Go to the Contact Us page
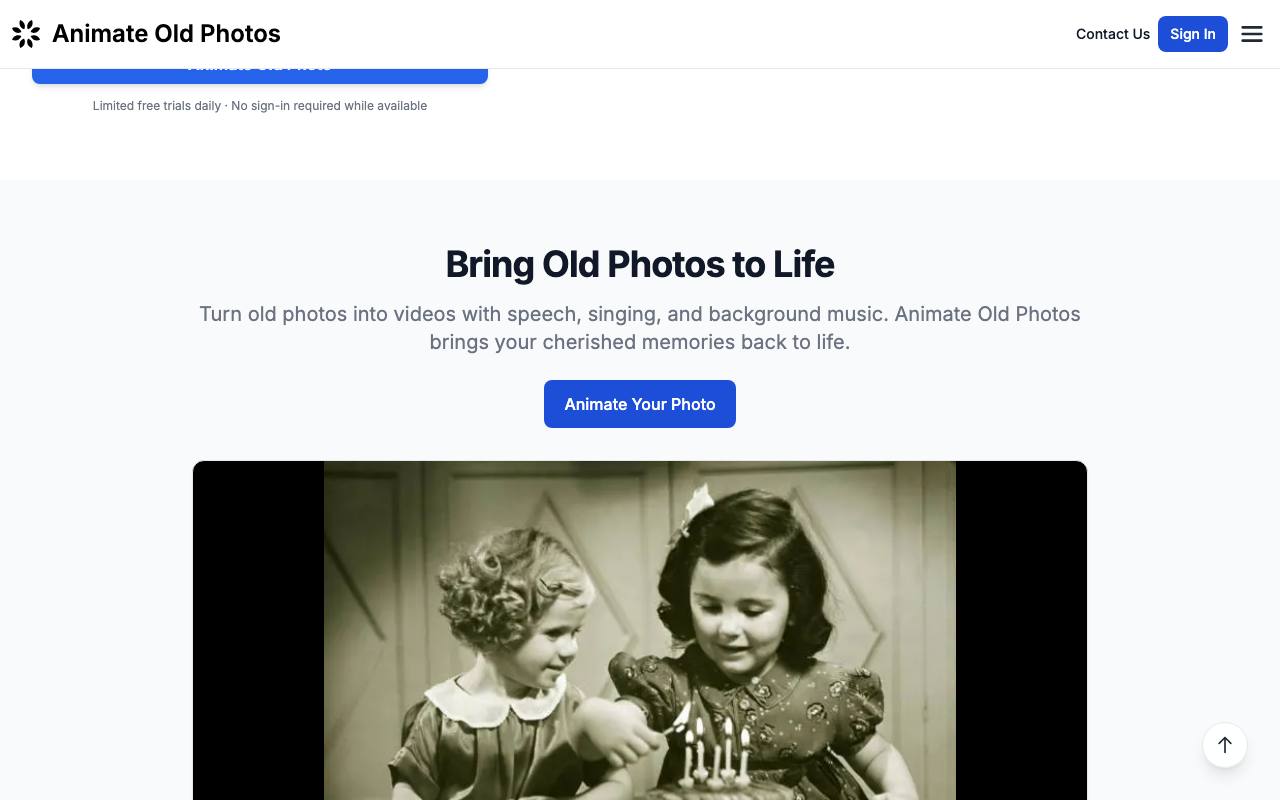 click(x=1113, y=34)
